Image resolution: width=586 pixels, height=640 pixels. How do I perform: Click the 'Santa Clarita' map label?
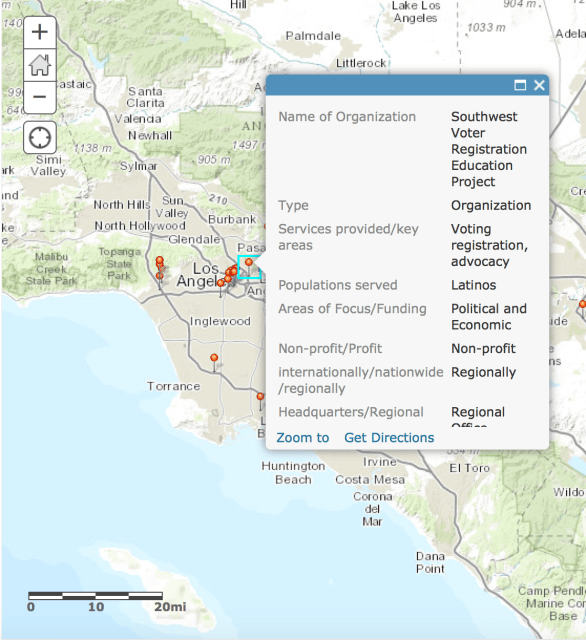[145, 97]
